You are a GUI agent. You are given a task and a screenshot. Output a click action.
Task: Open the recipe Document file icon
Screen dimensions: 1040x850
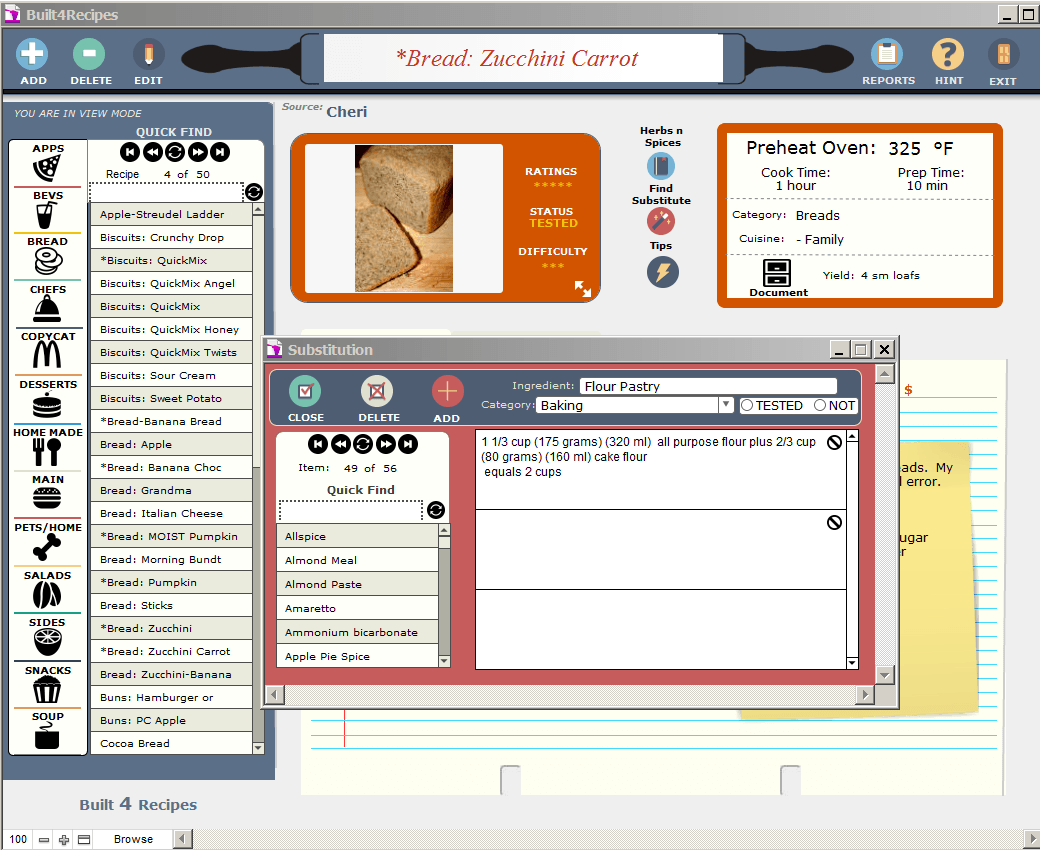click(777, 273)
